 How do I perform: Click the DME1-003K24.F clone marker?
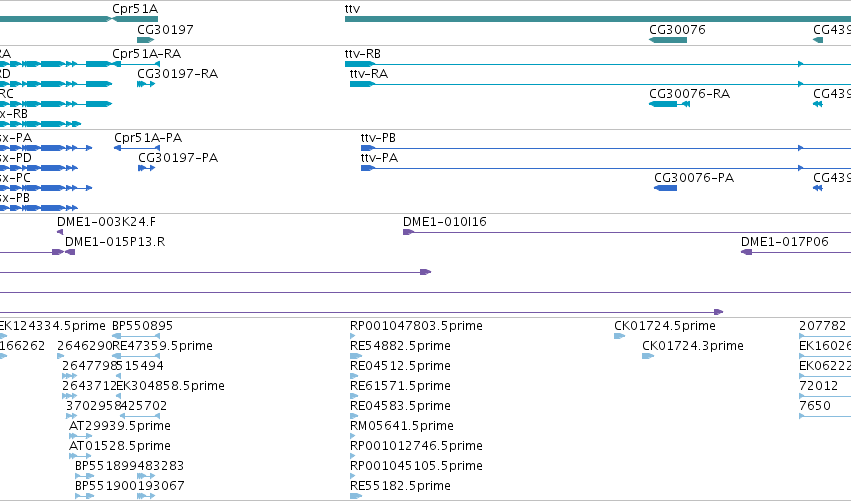click(x=60, y=232)
